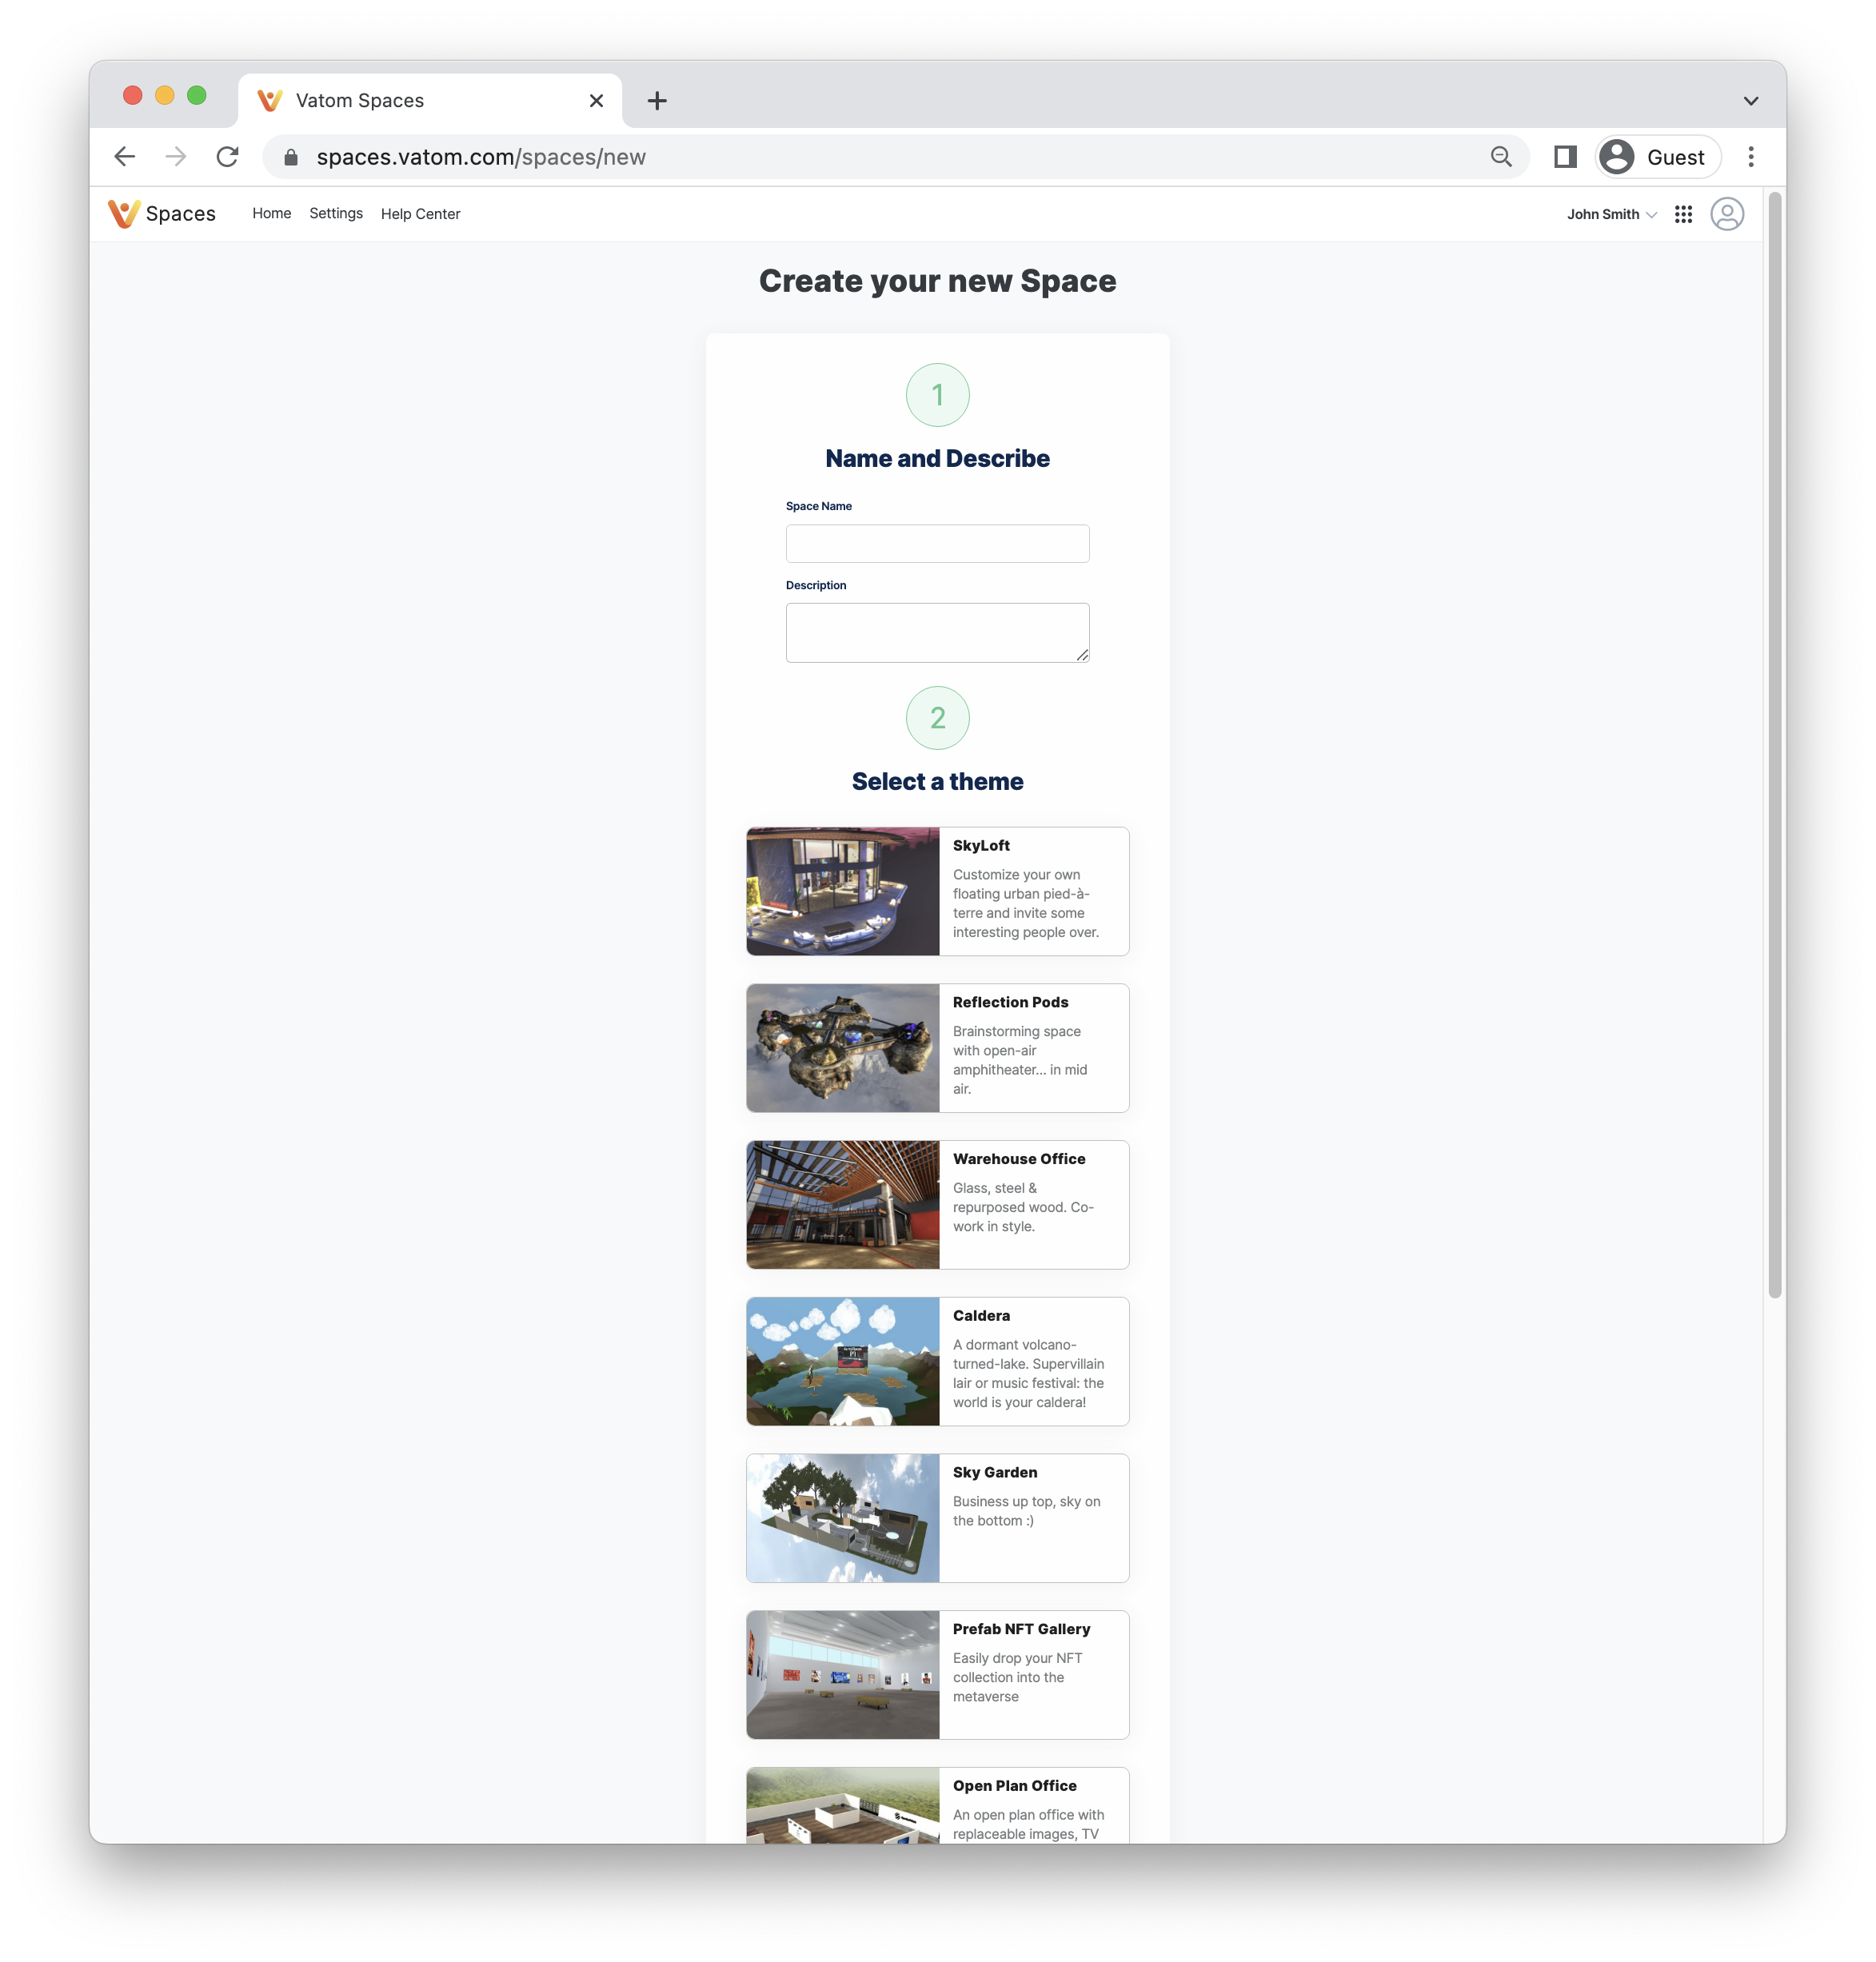Screen dimensions: 1876x1962
Task: Click the Space Name input field
Action: pyautogui.click(x=937, y=544)
